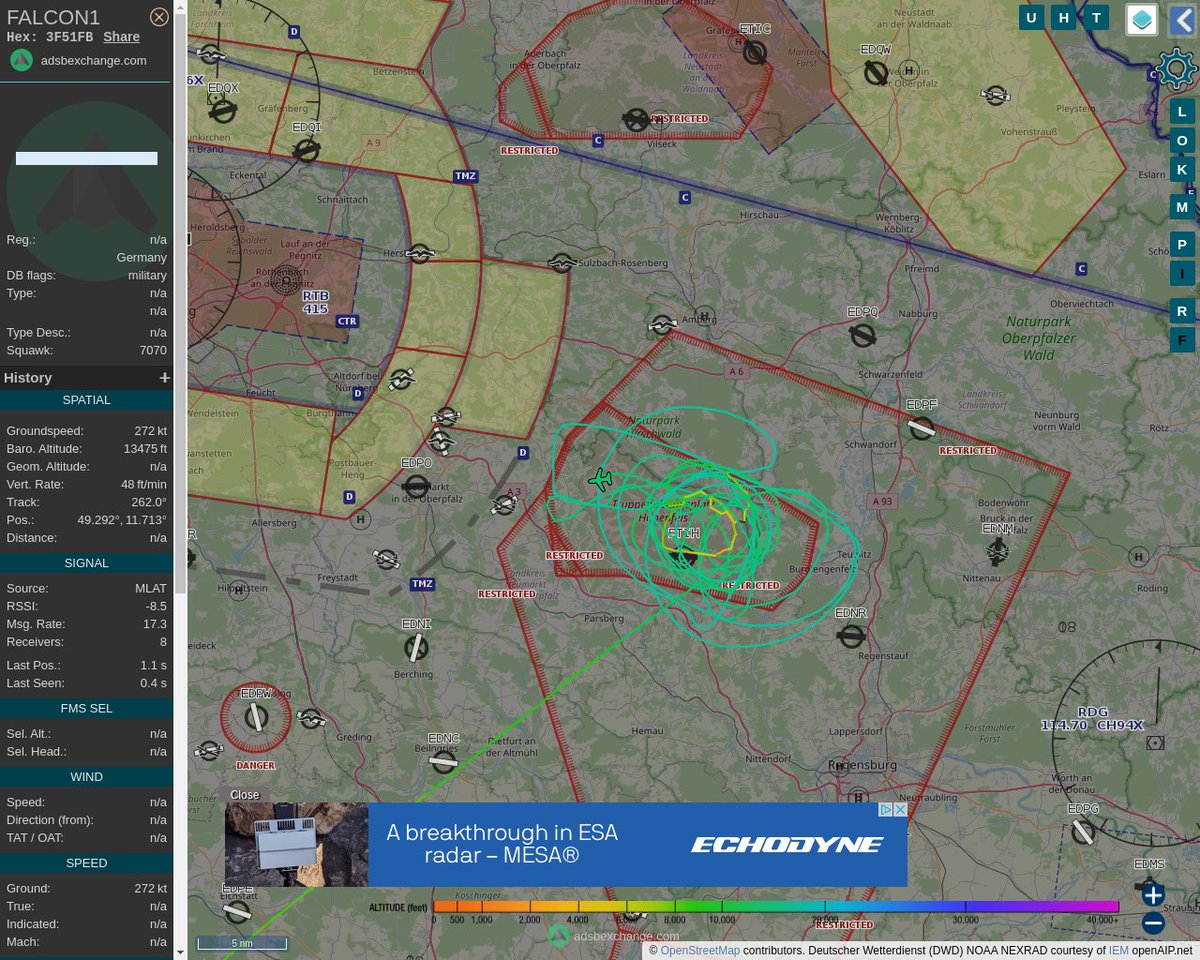1200x960 pixels.
Task: Toggle follow mode with the F button
Action: (x=1182, y=340)
